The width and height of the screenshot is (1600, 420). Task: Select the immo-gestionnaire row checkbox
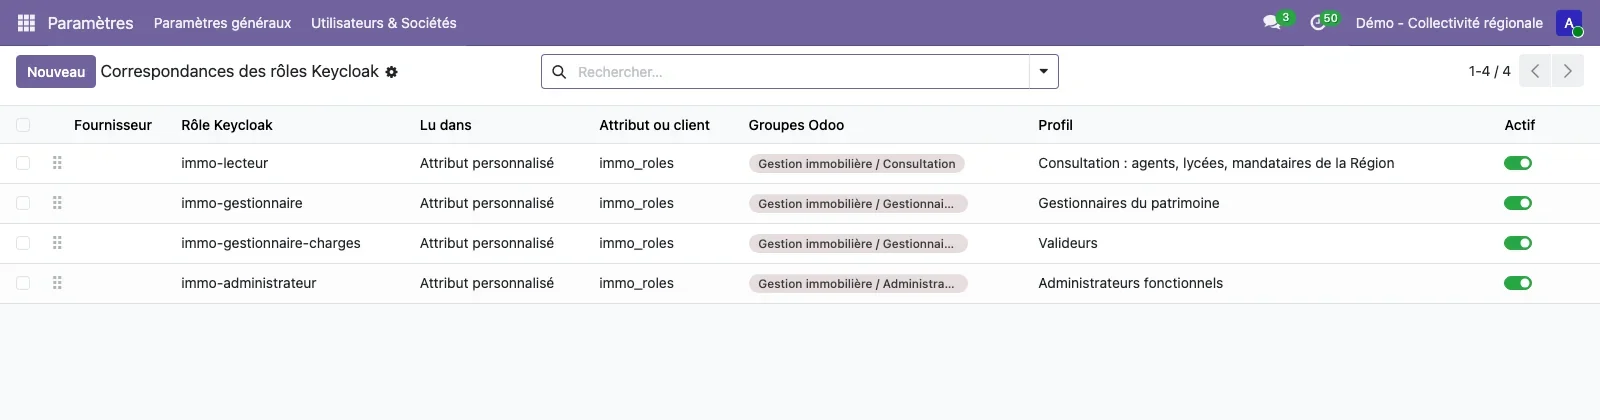pos(23,203)
